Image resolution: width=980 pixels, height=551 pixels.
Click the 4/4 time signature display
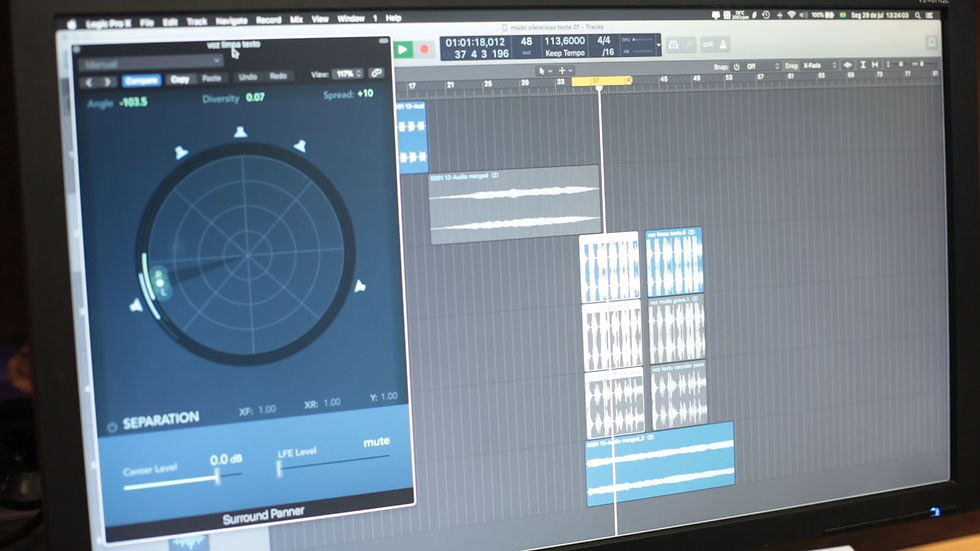[x=604, y=40]
